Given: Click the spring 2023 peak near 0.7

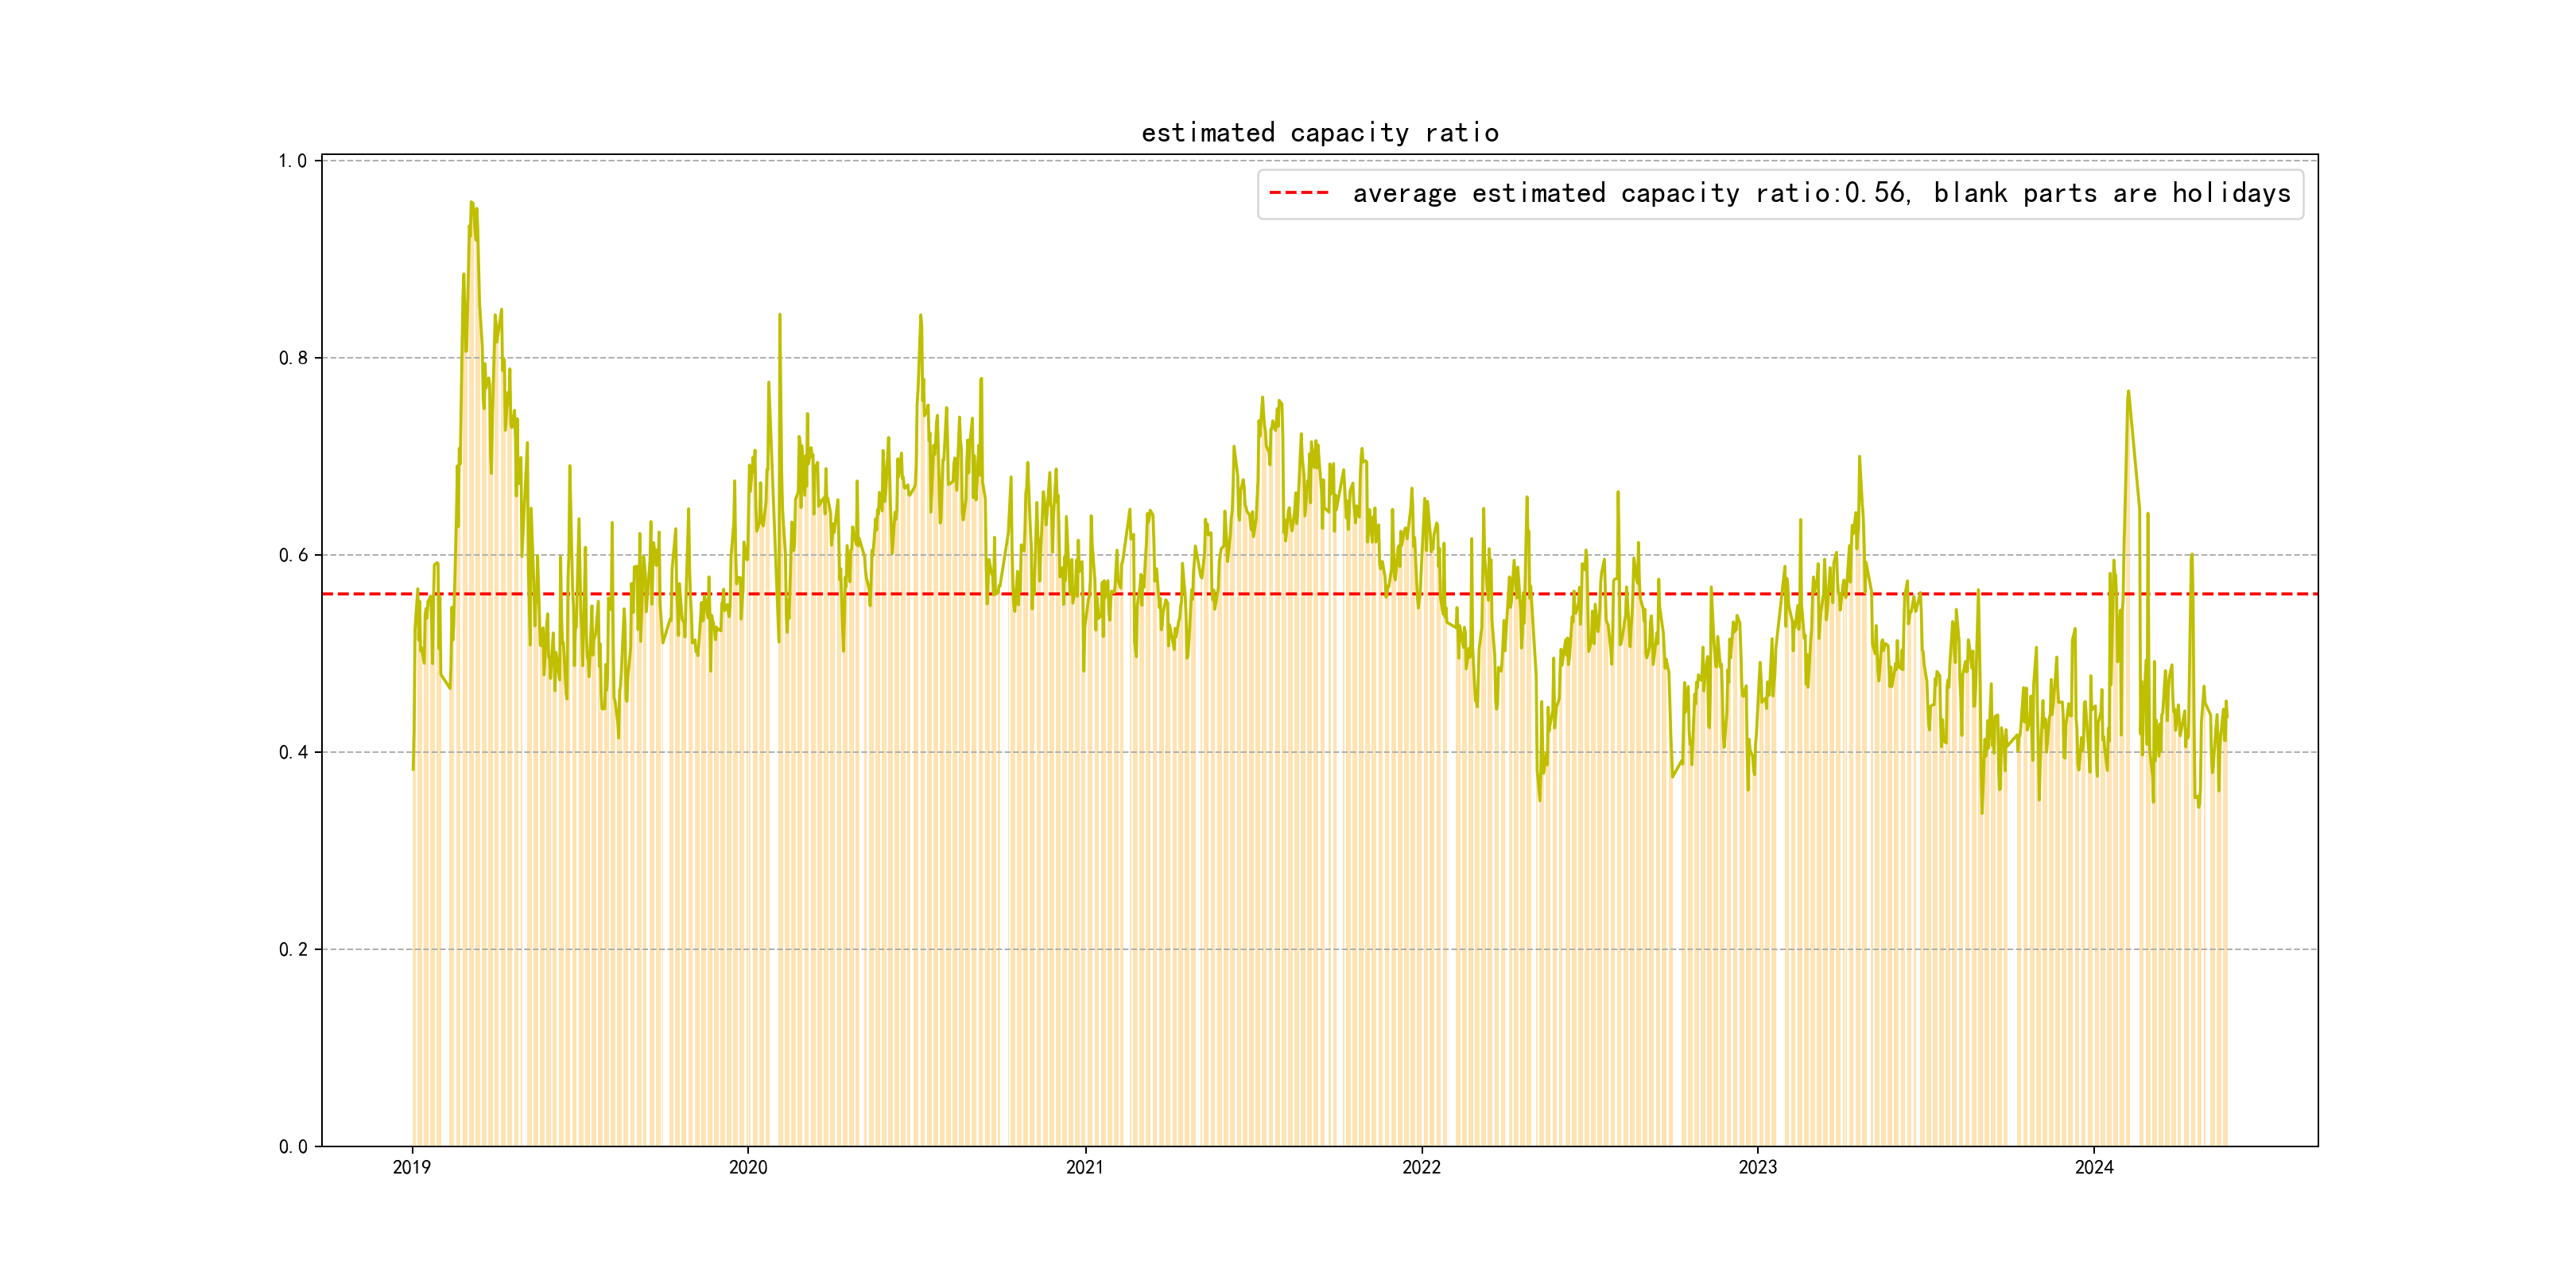Looking at the screenshot, I should 1859,457.
